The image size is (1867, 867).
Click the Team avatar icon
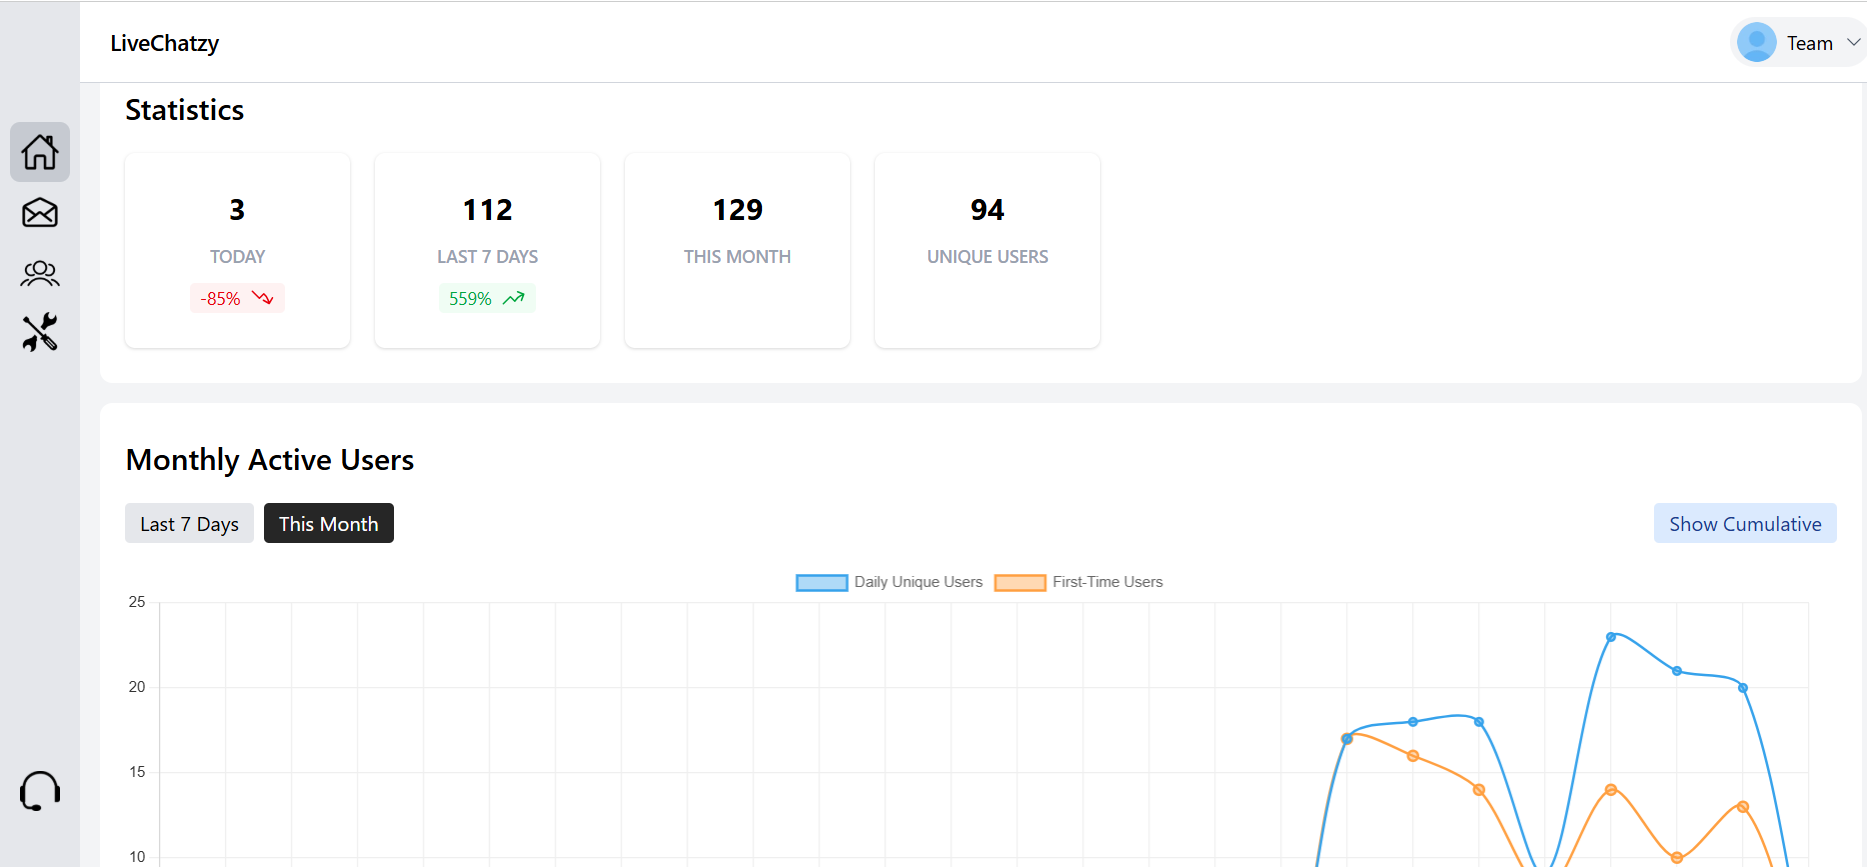click(x=1757, y=43)
